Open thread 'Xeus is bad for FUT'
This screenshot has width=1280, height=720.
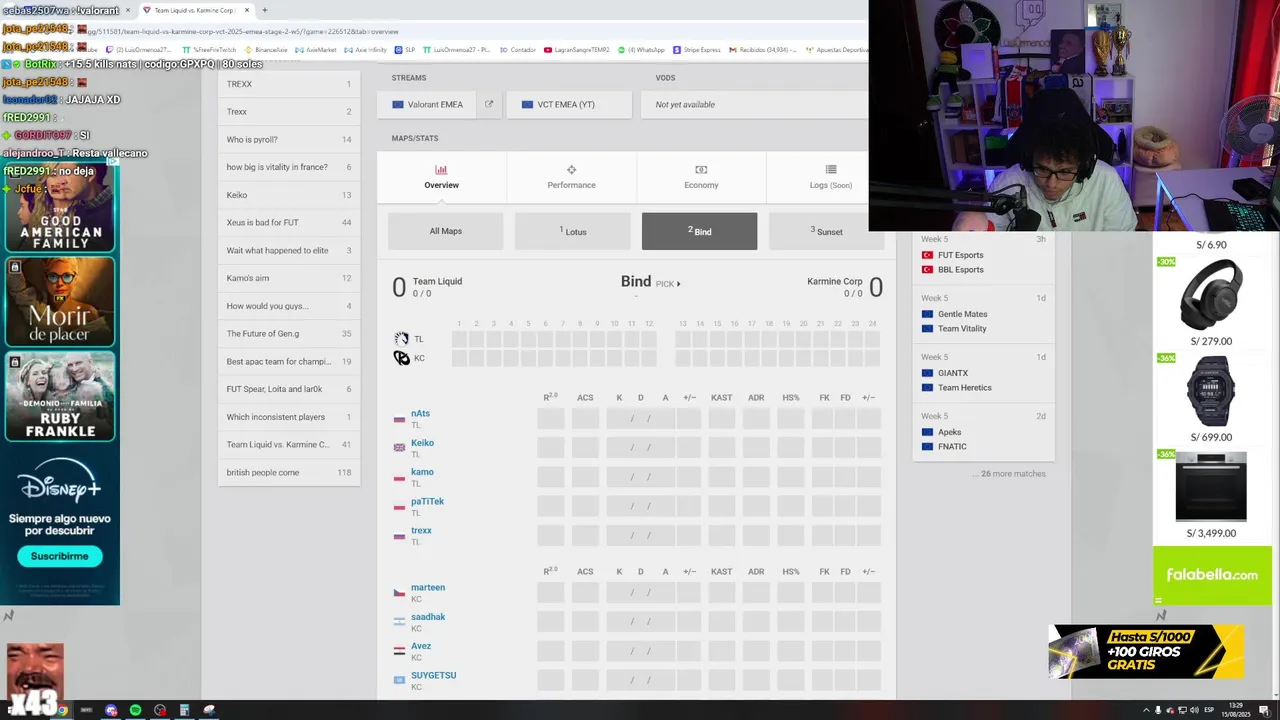[x=289, y=222]
